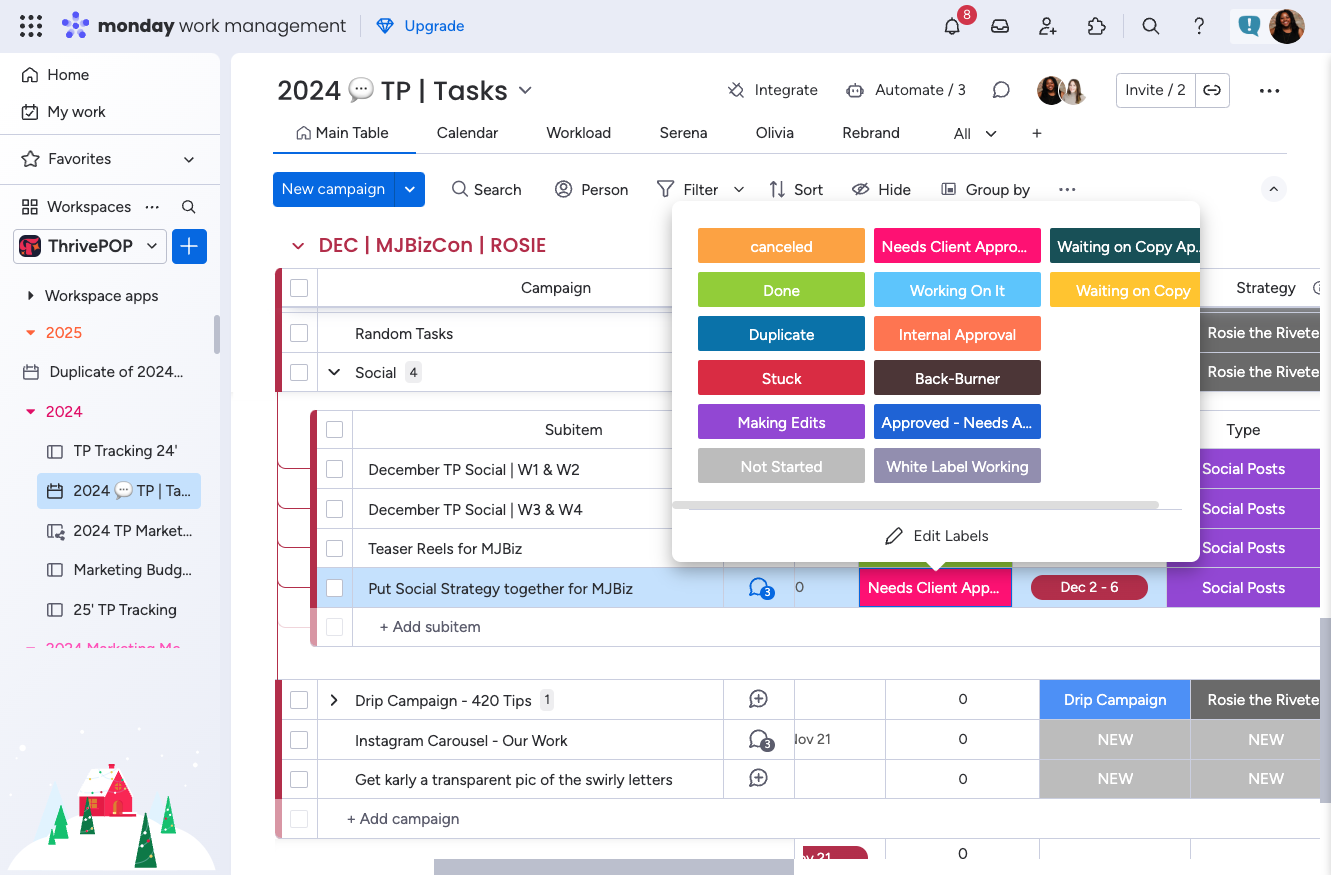Search workspaces with sidebar magnifier icon

pos(188,207)
